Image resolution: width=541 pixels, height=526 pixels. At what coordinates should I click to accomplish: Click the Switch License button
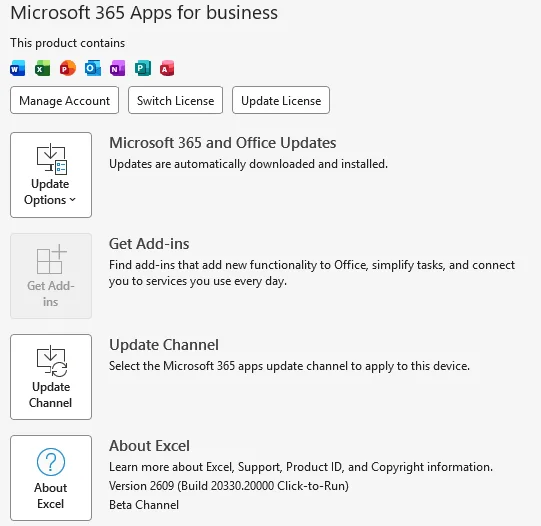coord(176,100)
